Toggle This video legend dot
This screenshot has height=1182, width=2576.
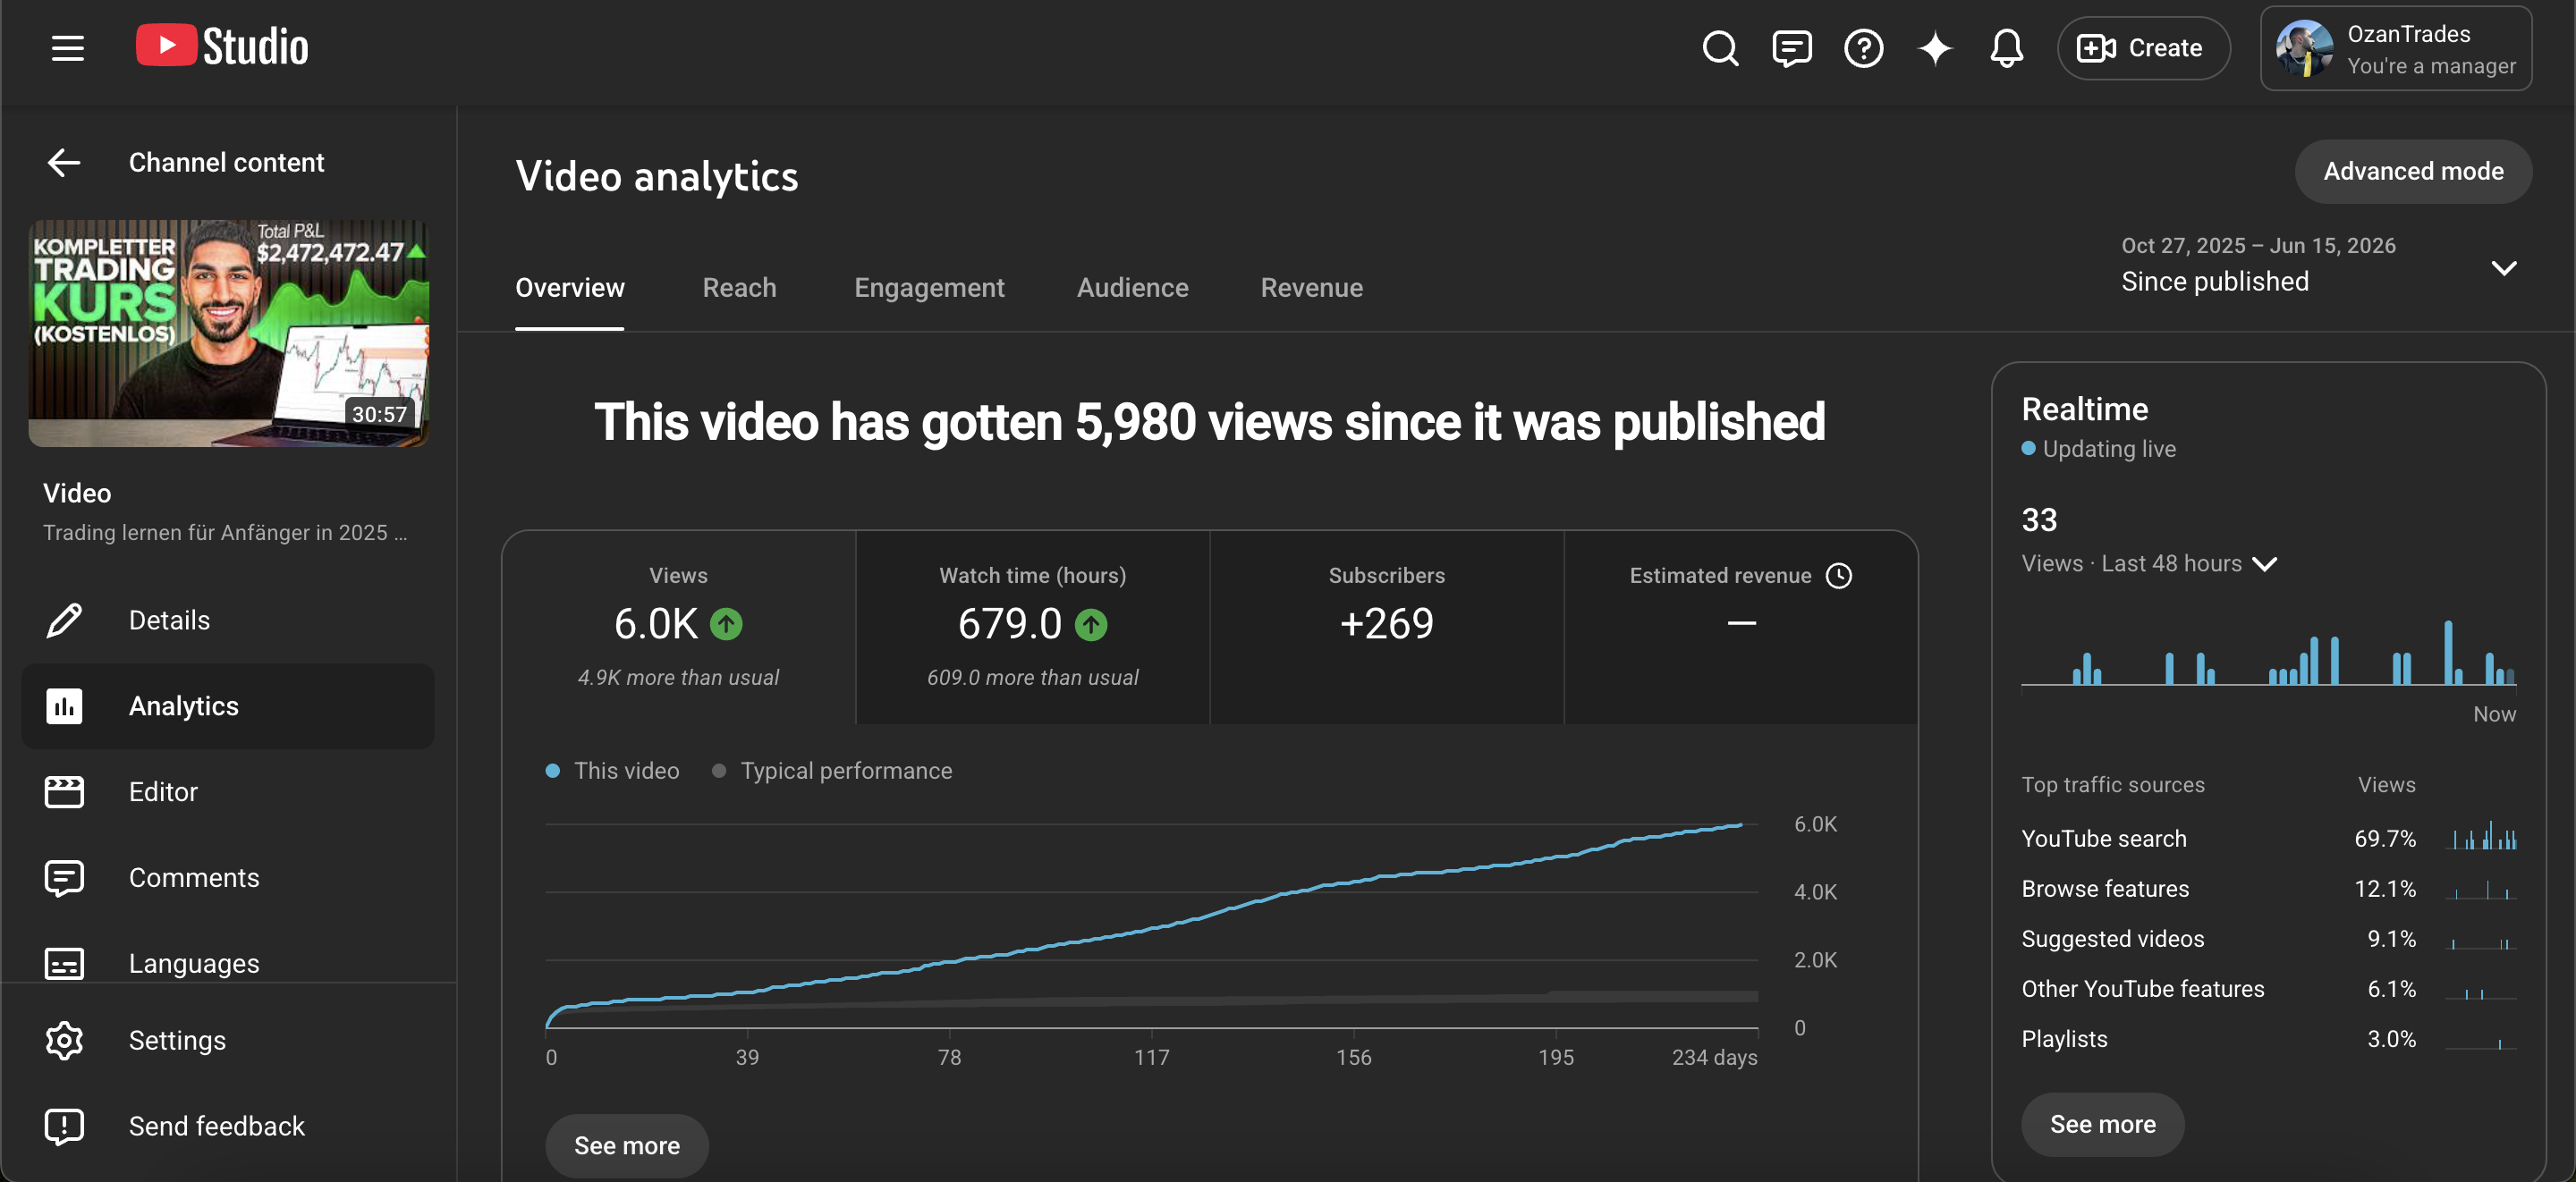click(552, 770)
